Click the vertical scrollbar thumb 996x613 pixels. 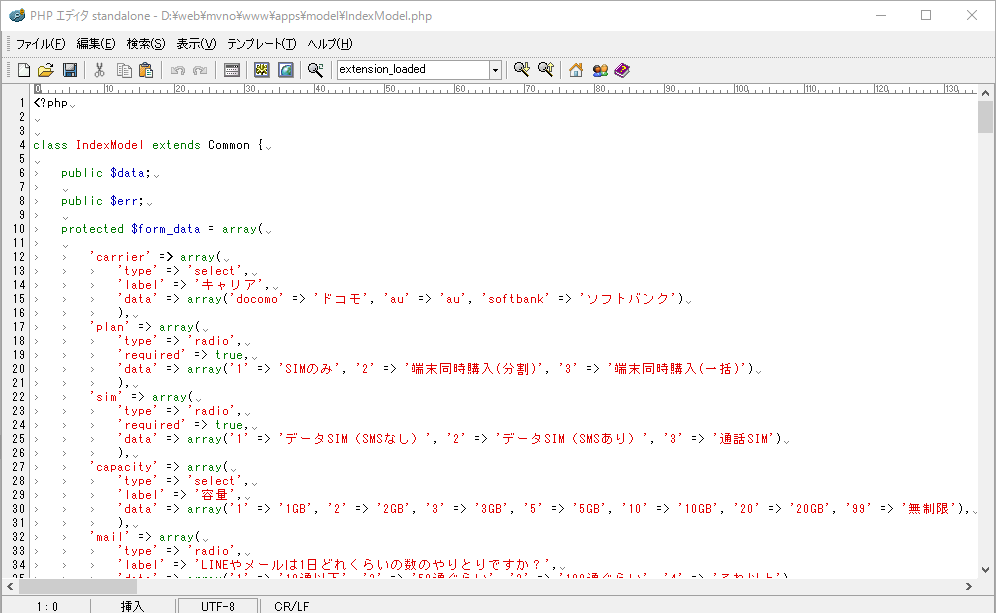pos(985,117)
